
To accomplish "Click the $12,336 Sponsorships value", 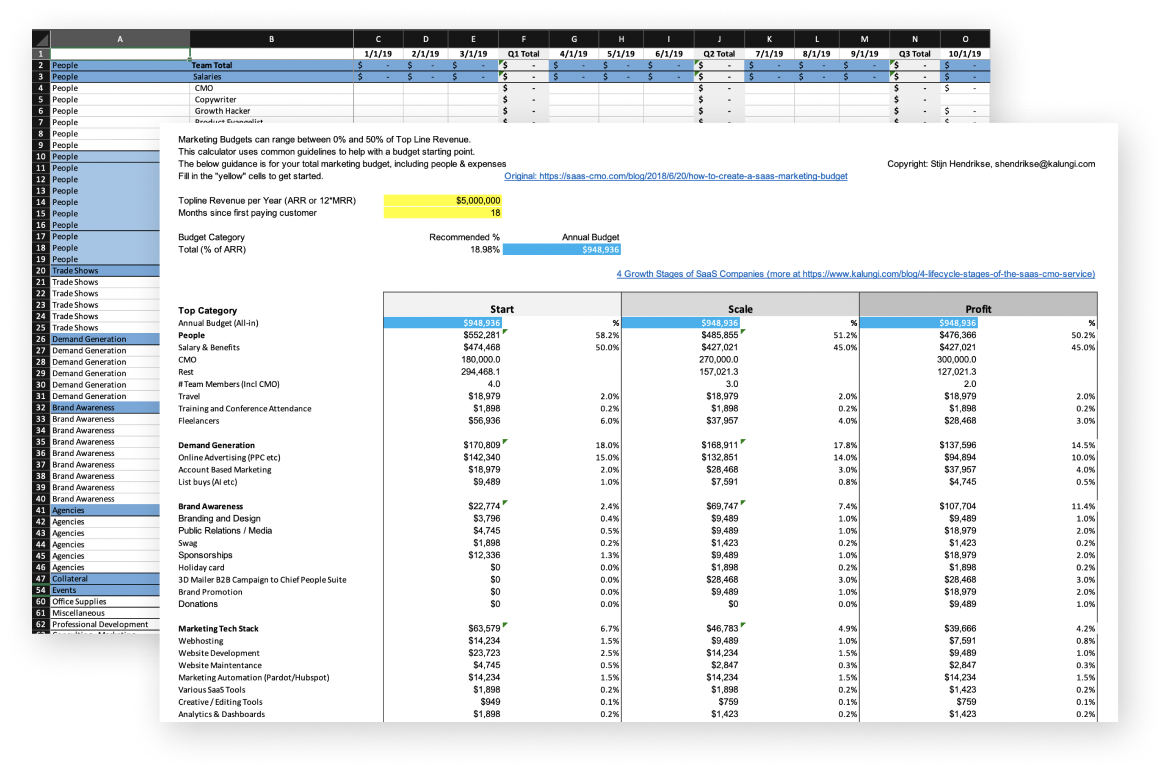I will coord(484,555).
